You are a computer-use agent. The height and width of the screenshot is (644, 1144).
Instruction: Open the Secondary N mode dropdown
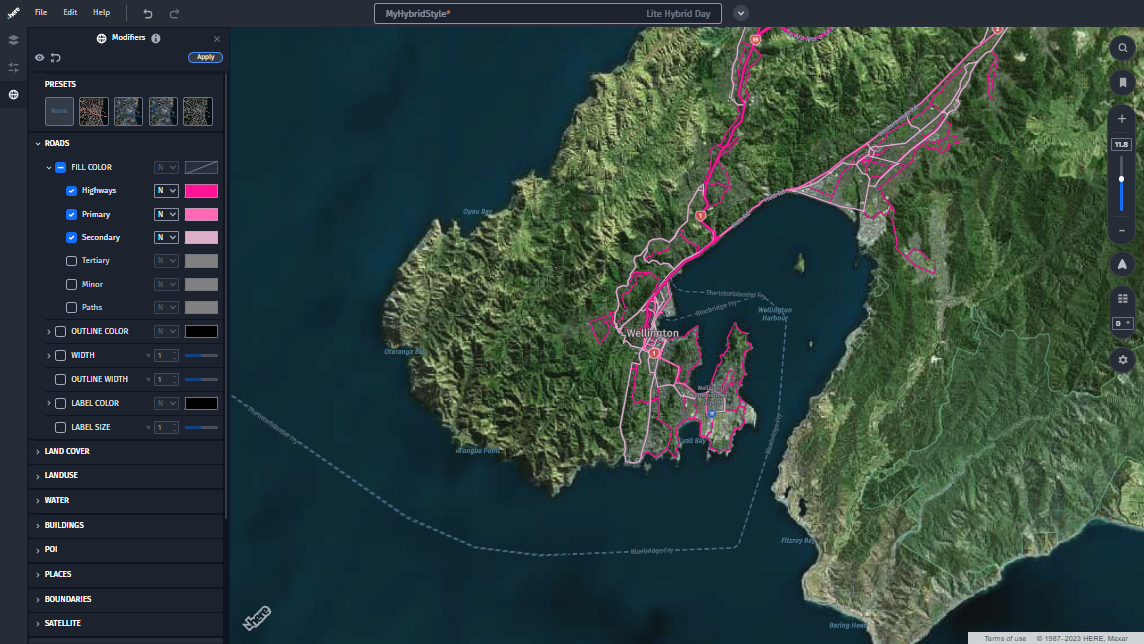[x=166, y=238]
